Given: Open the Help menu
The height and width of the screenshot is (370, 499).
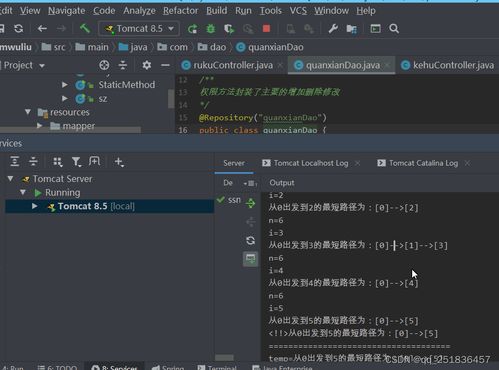Looking at the screenshot, I should click(x=366, y=11).
